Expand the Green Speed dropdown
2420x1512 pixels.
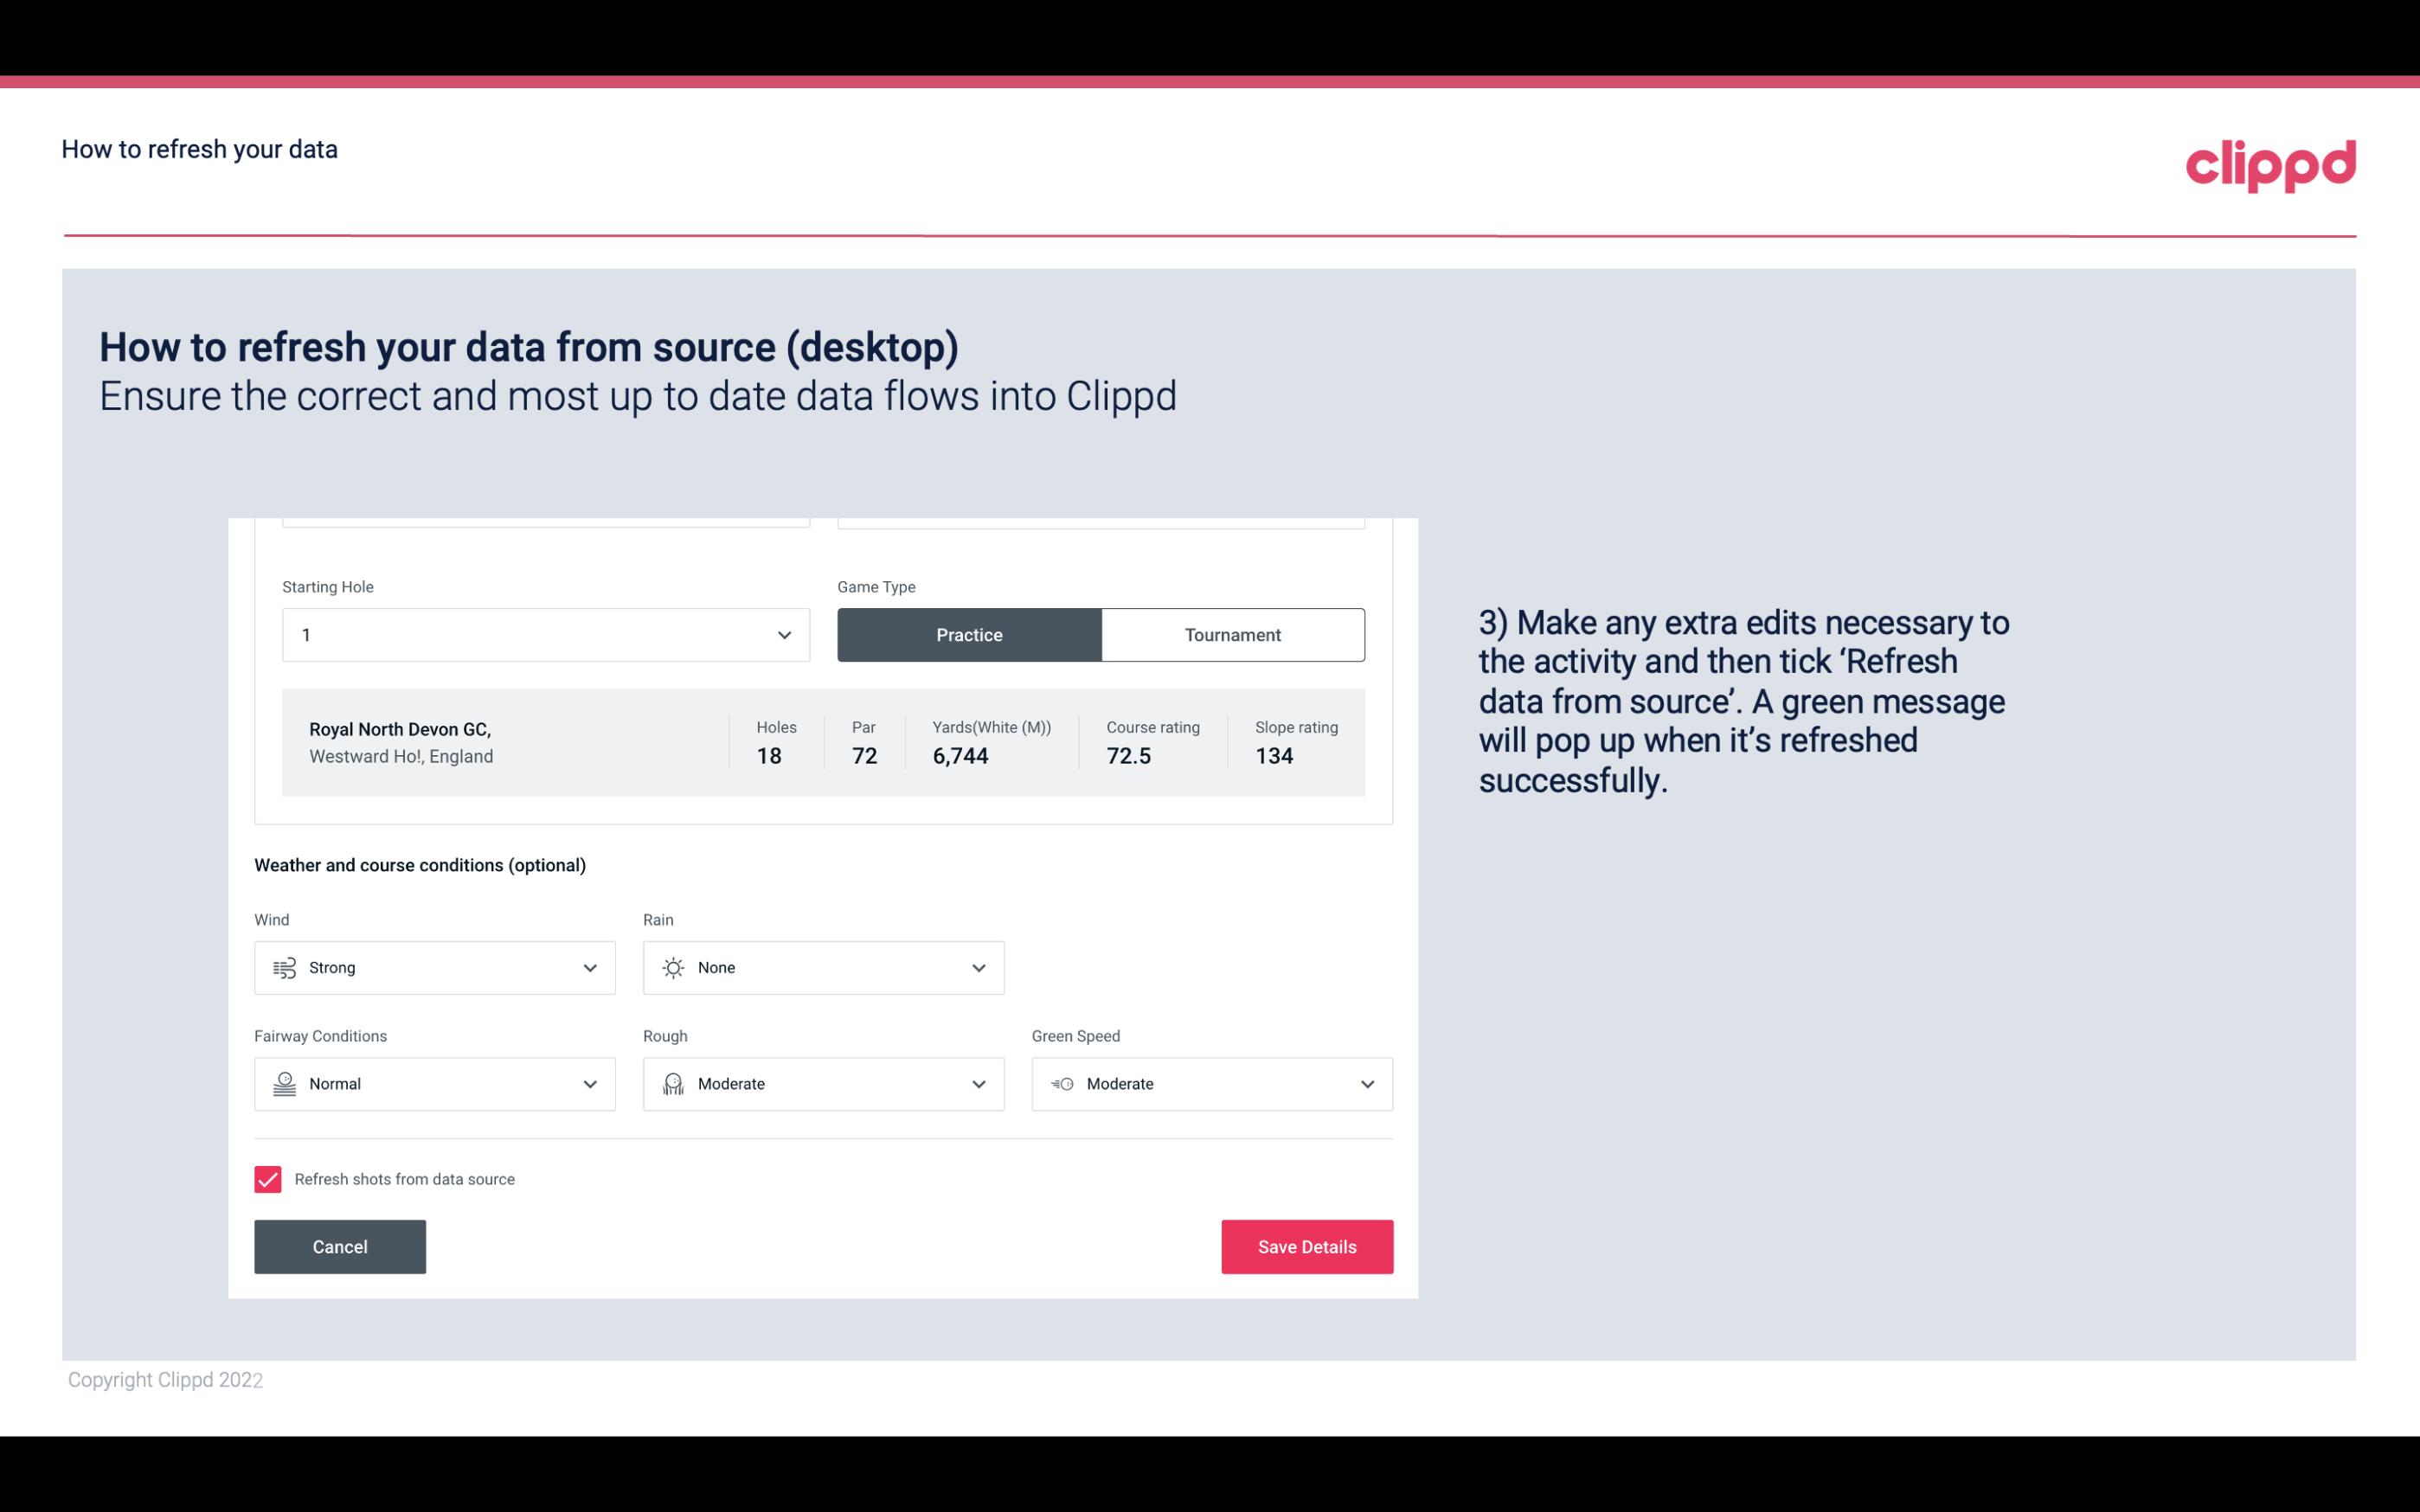tap(1366, 1084)
